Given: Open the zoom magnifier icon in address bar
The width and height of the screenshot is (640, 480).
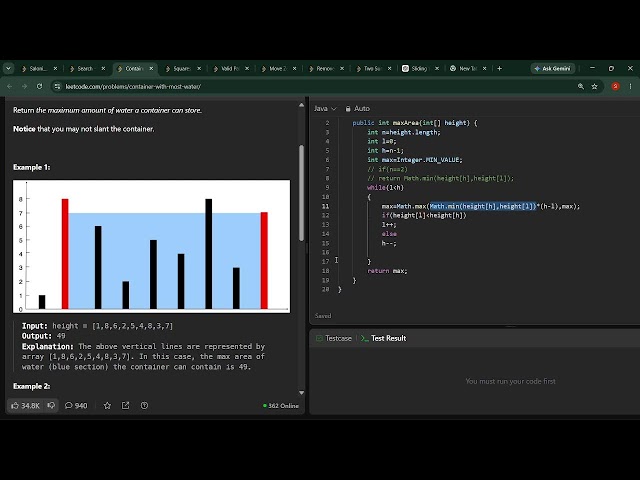Looking at the screenshot, I should click(580, 87).
